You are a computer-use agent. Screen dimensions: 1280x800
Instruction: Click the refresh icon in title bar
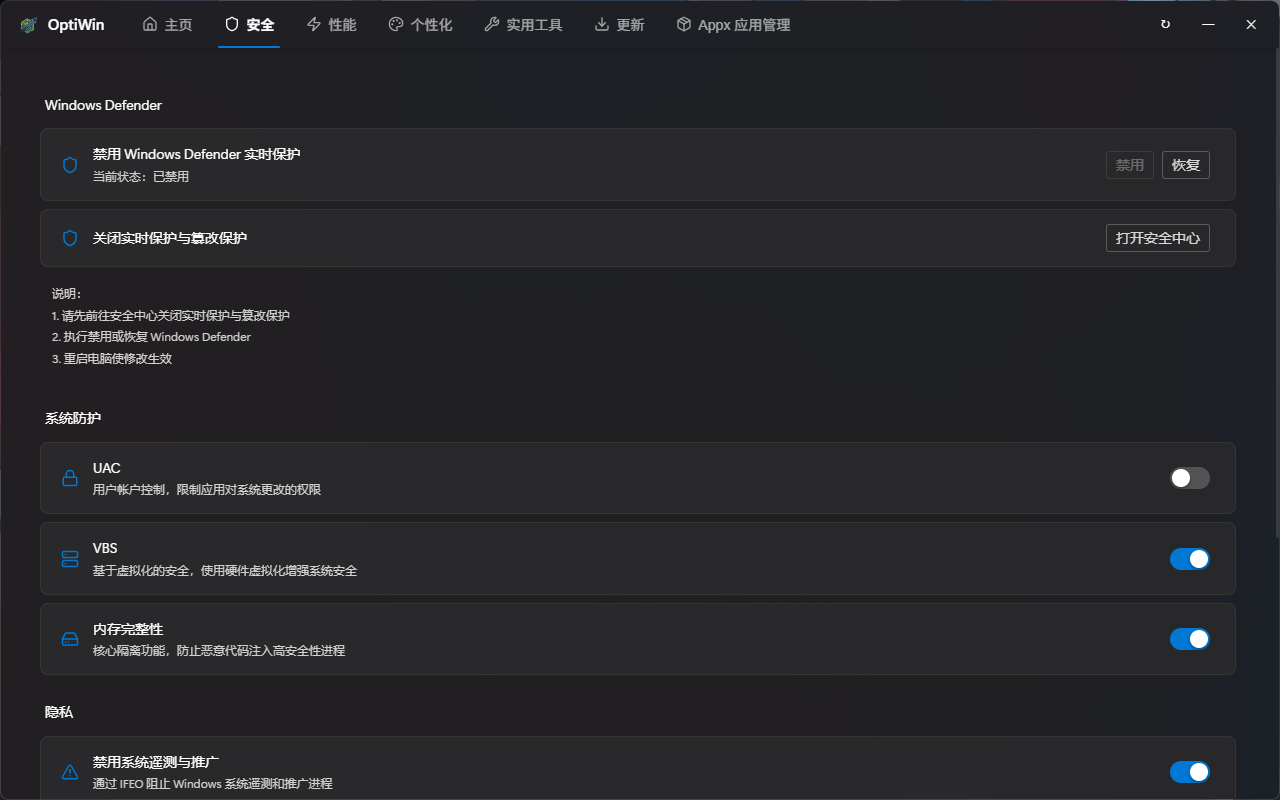(1165, 25)
